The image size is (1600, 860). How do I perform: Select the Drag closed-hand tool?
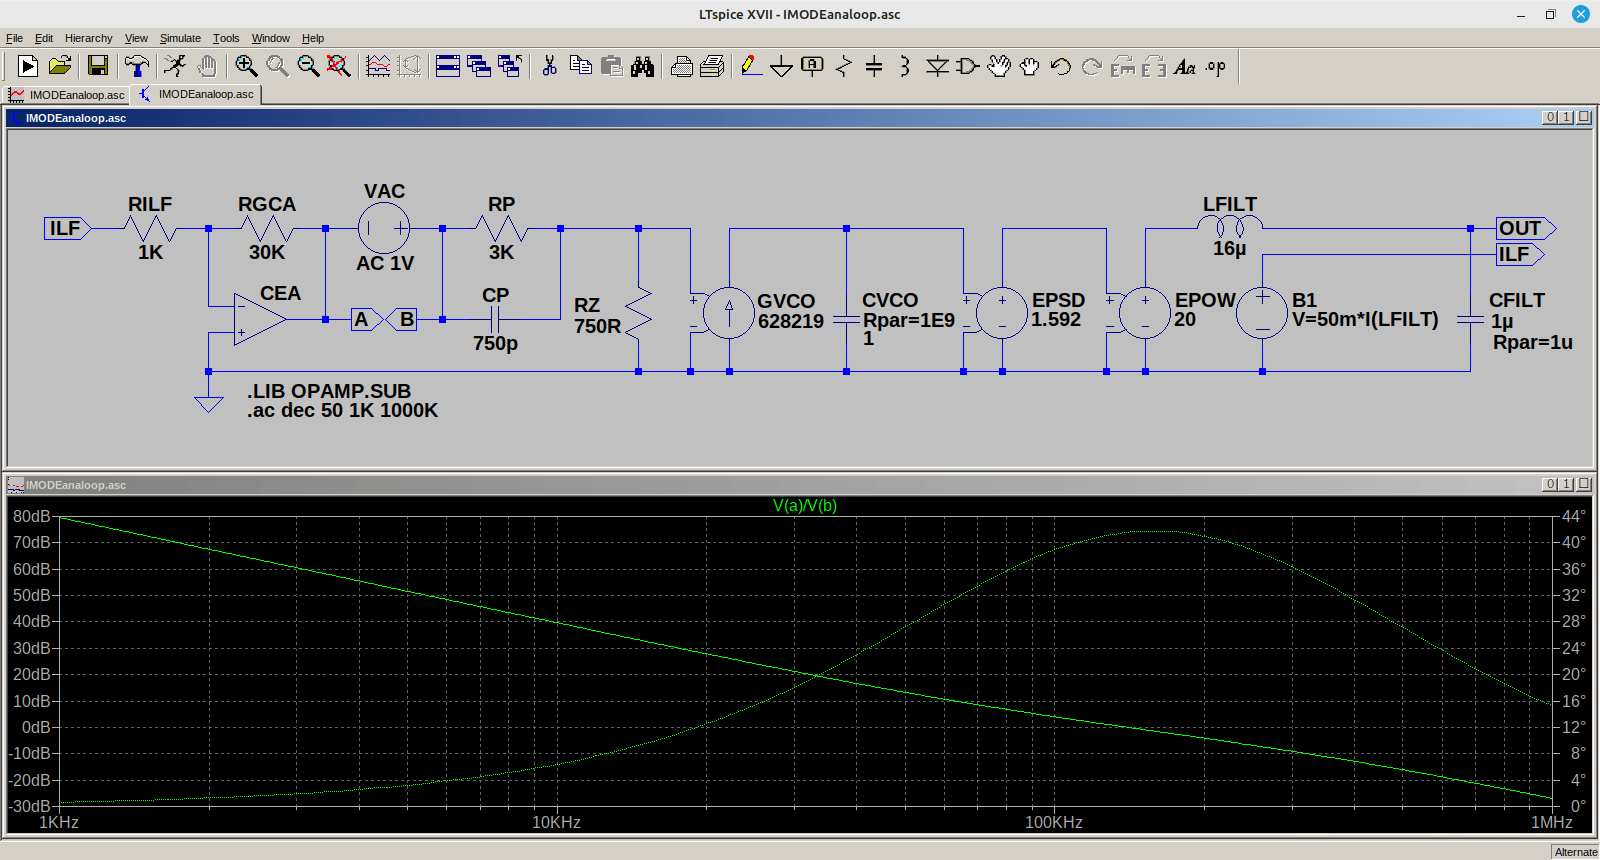pyautogui.click(x=1030, y=66)
